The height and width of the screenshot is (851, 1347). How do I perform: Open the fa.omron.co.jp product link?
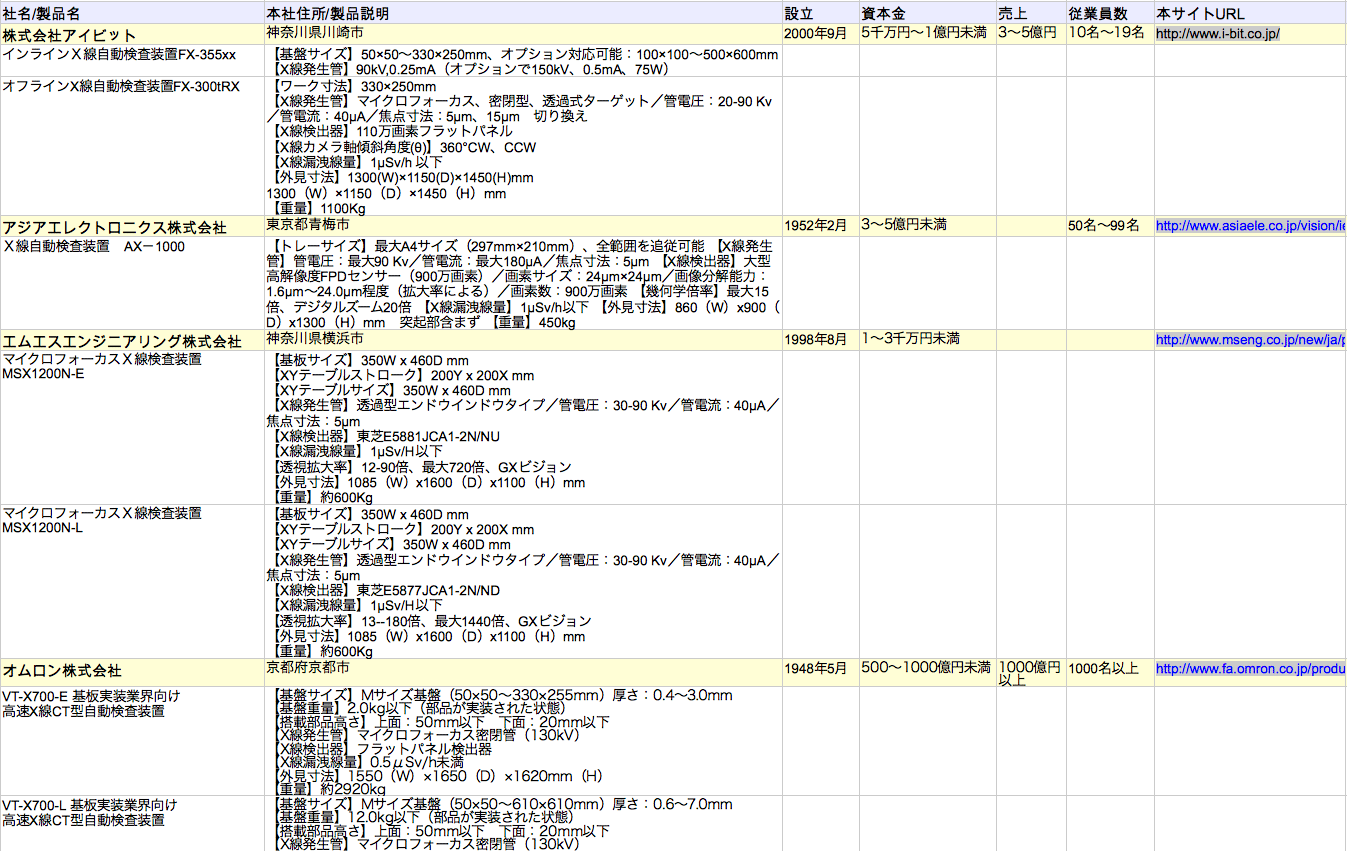(1251, 669)
